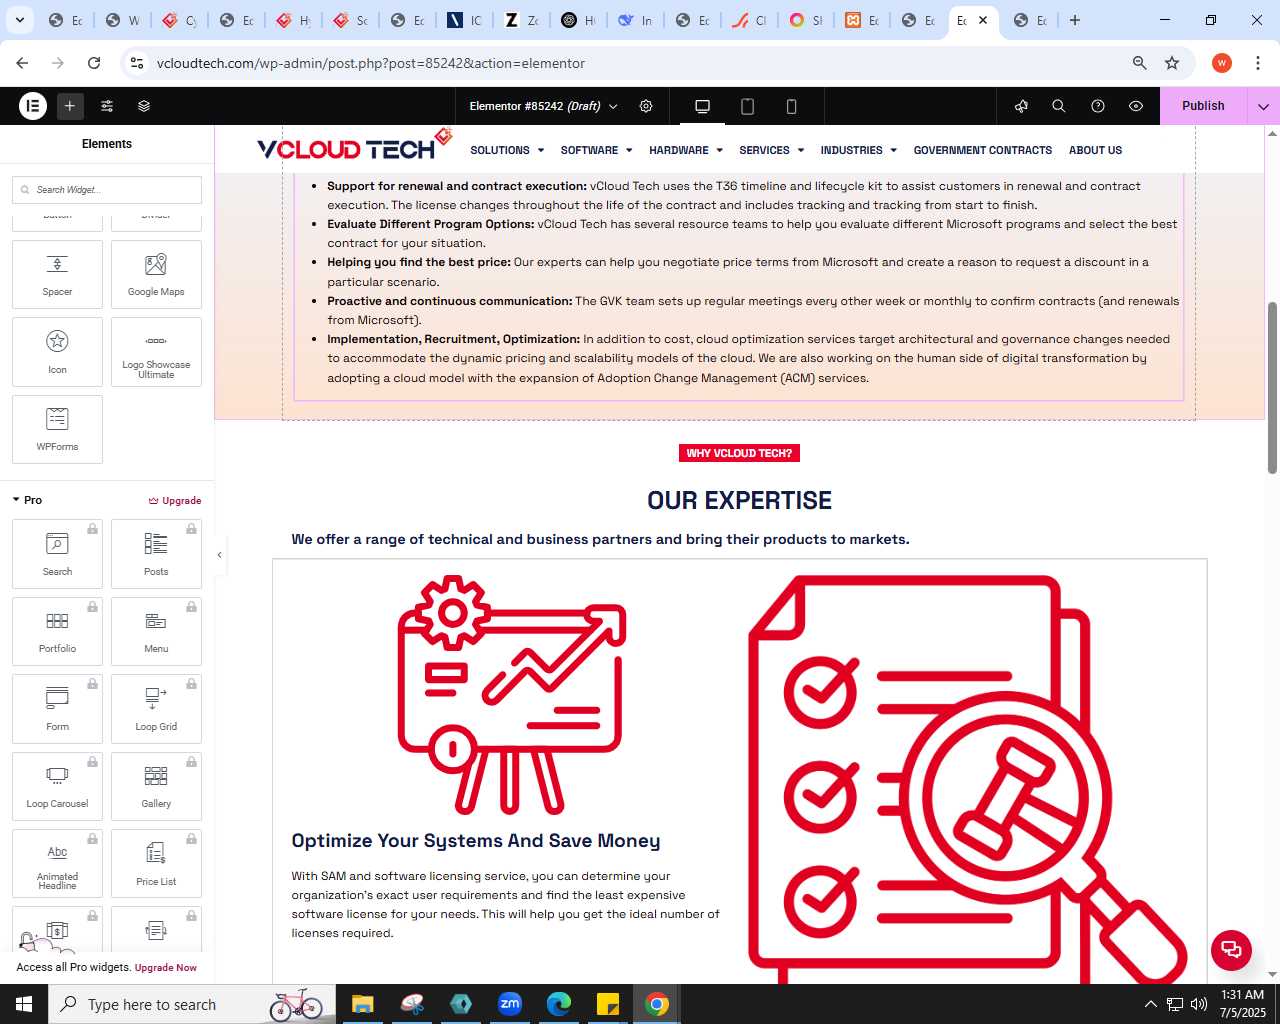Viewport: 1280px width, 1024px height.
Task: Bookmark this page with star icon
Action: pos(1172,63)
